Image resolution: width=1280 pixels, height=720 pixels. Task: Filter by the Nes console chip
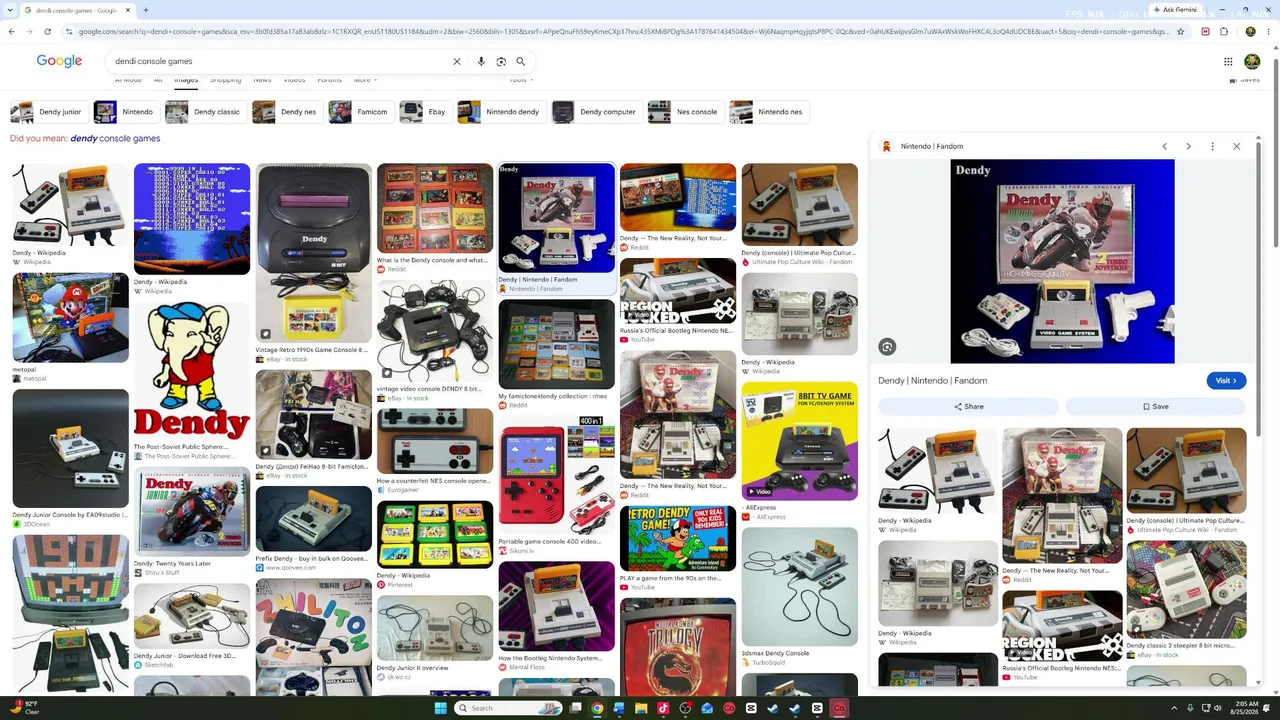tap(685, 112)
